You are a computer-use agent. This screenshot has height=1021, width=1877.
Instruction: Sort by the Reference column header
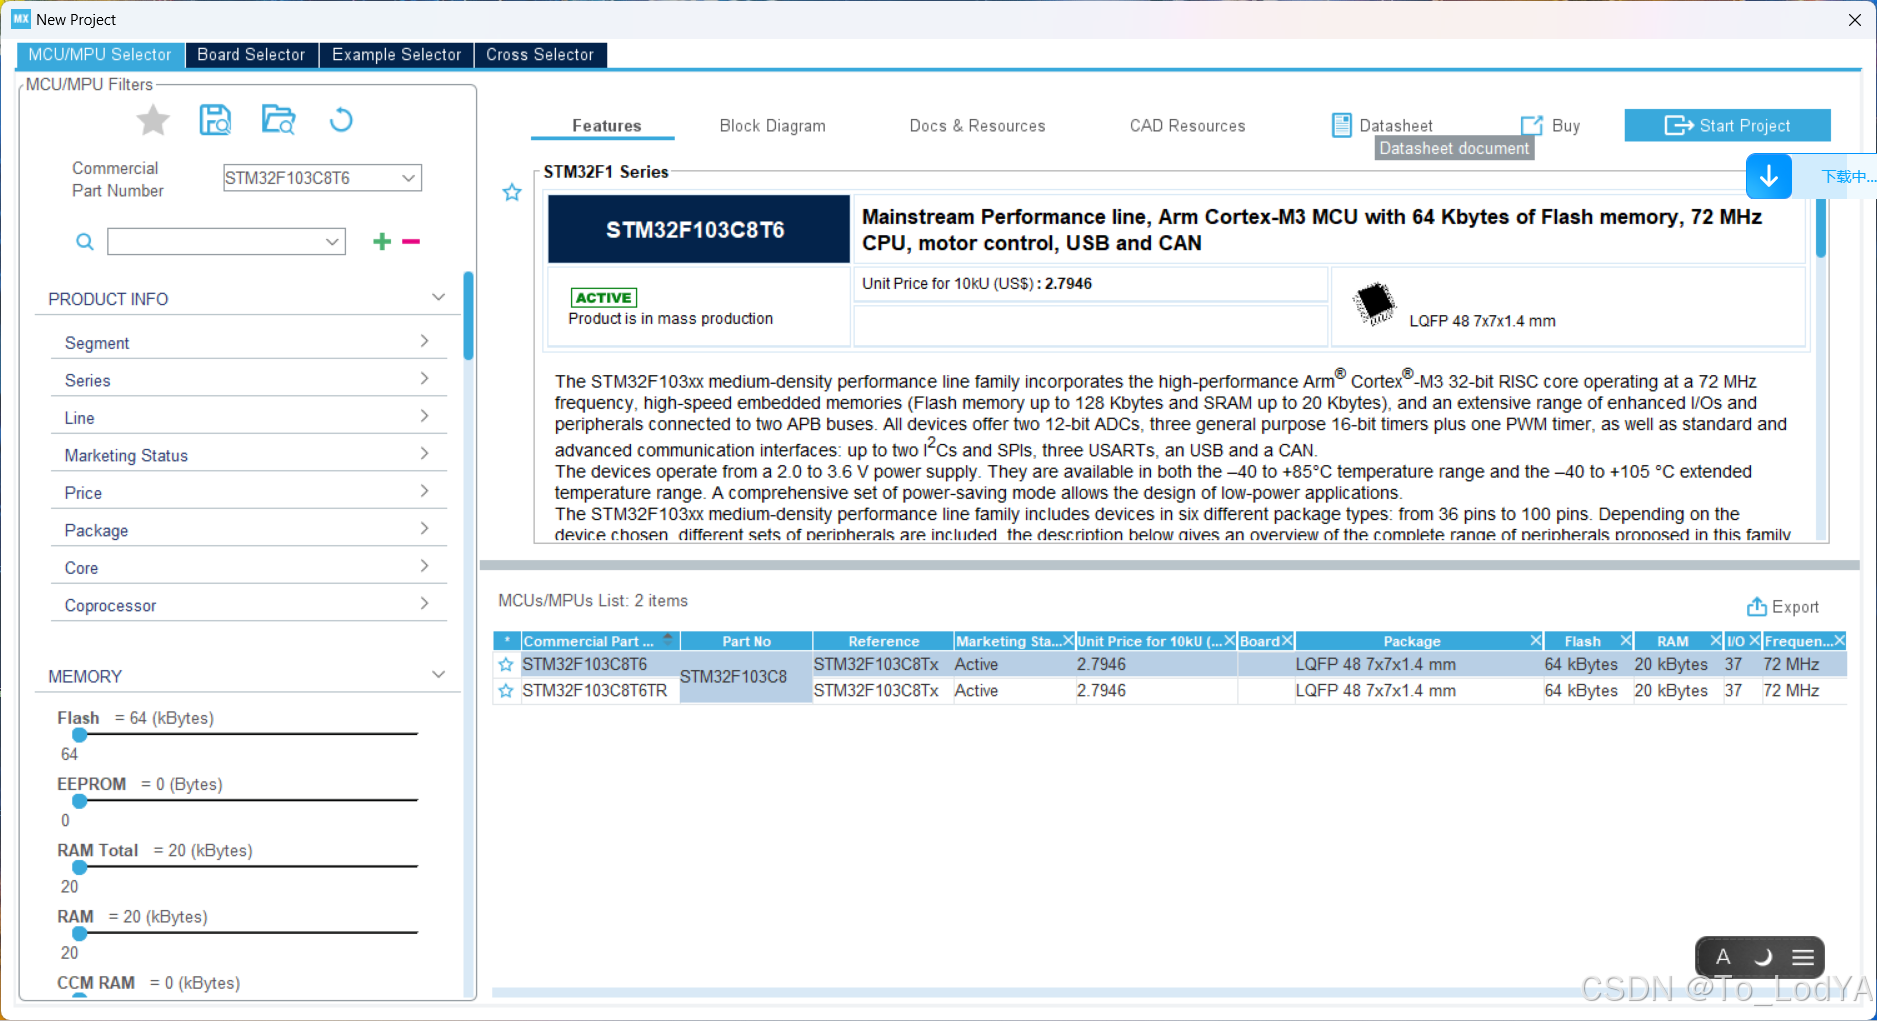883,641
